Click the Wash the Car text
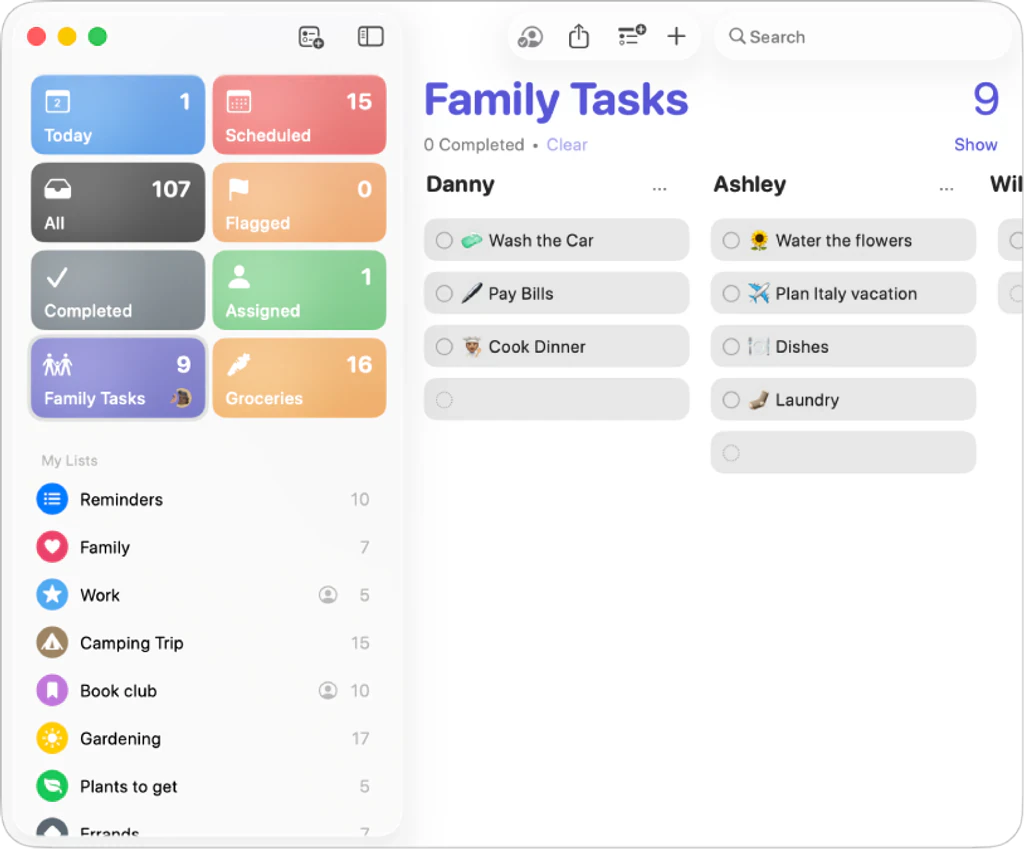Screen dimensions: 1024x850 click(541, 241)
